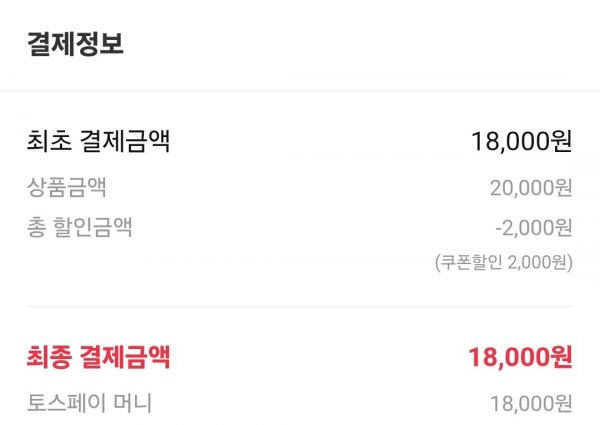This screenshot has height=425, width=600.
Task: Click the 토스페이 머니 payment method label
Action: tap(90, 403)
